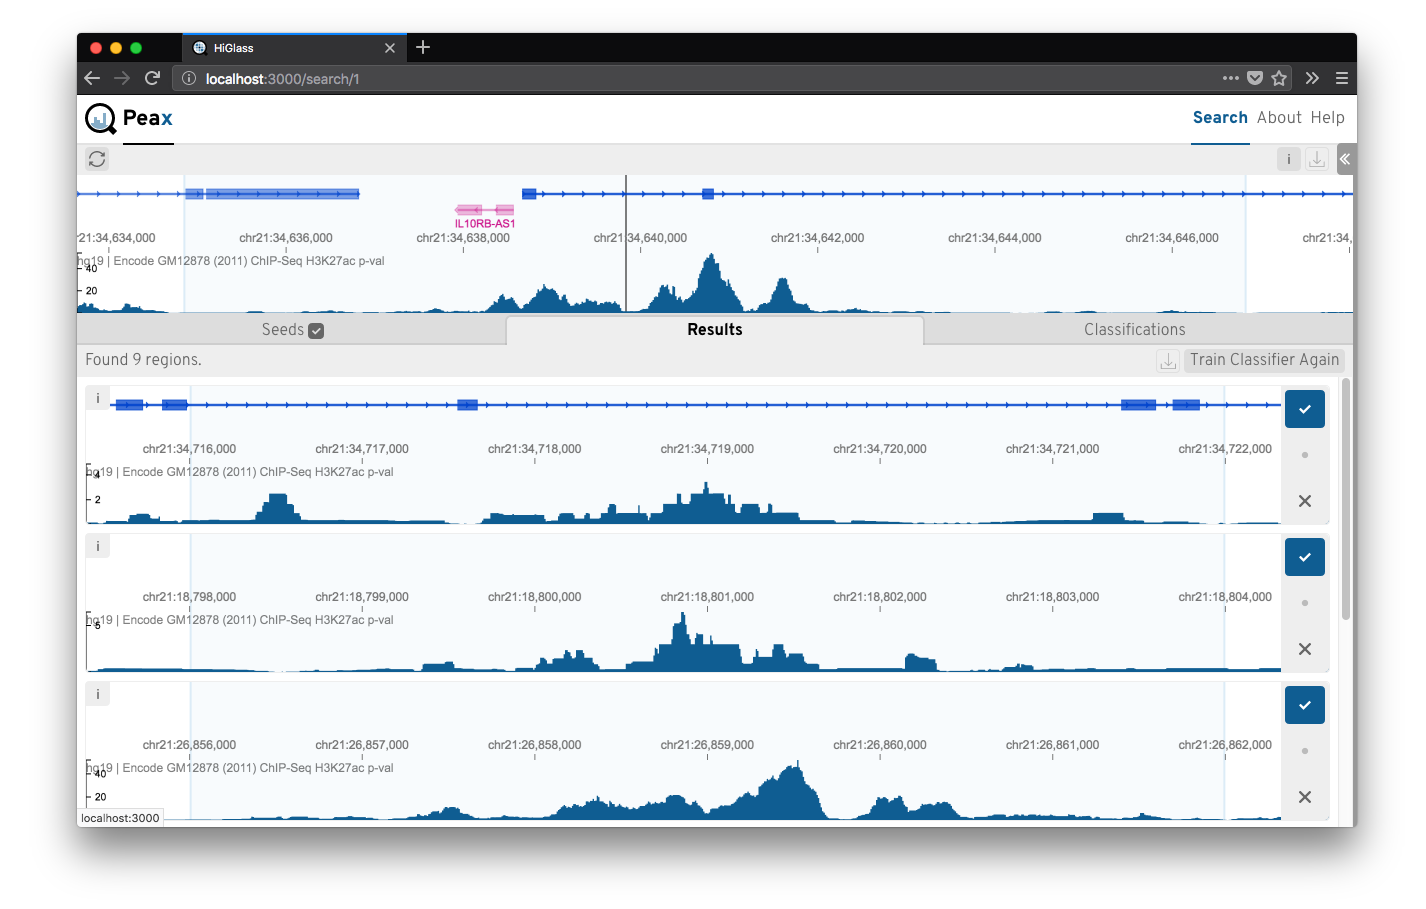Toggle positive label on first result region
1426x909 pixels.
pyautogui.click(x=1304, y=409)
